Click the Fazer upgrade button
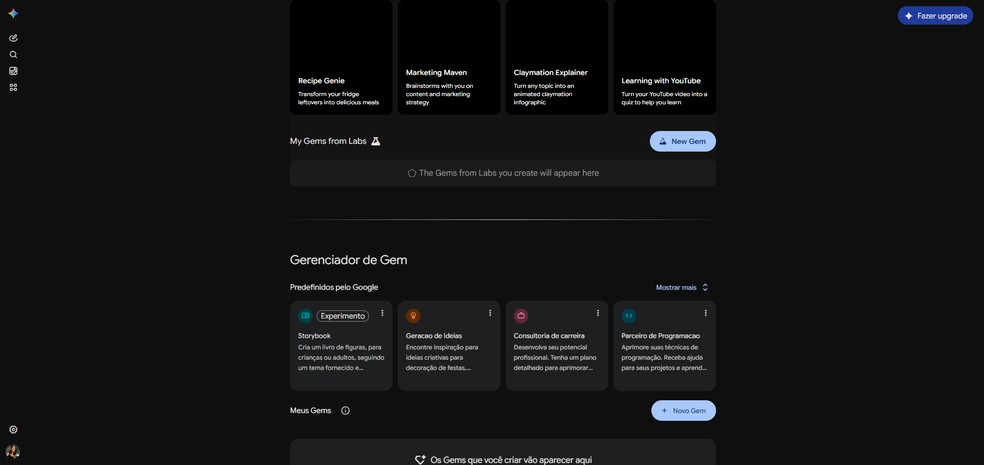The image size is (984, 465). coord(935,16)
